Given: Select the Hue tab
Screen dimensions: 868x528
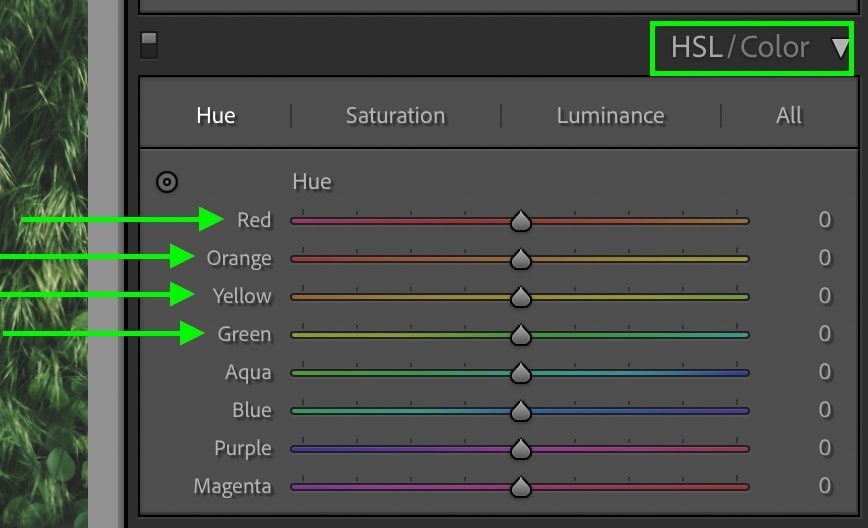Looking at the screenshot, I should tap(216, 116).
